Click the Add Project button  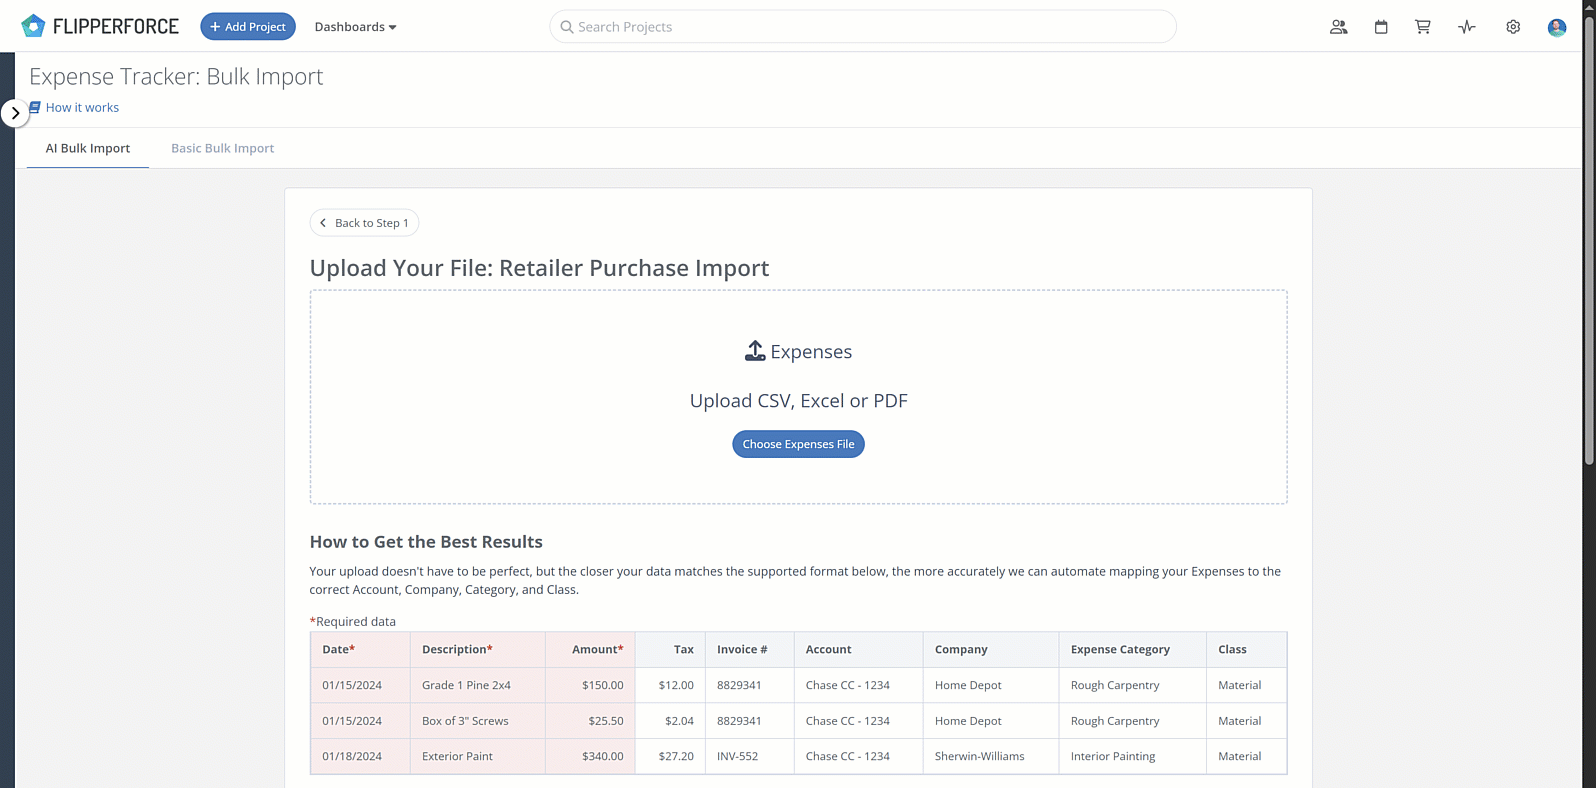[248, 26]
